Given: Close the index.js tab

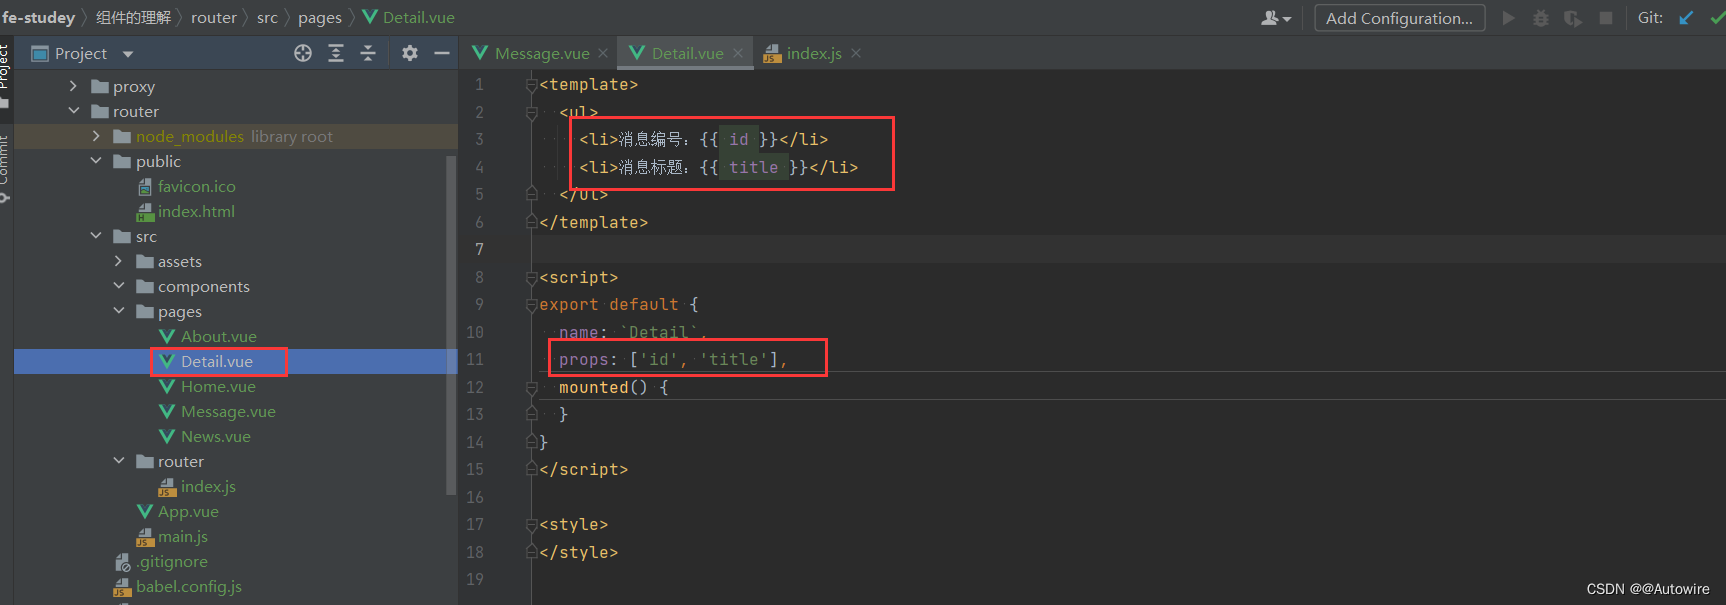Looking at the screenshot, I should coord(856,53).
